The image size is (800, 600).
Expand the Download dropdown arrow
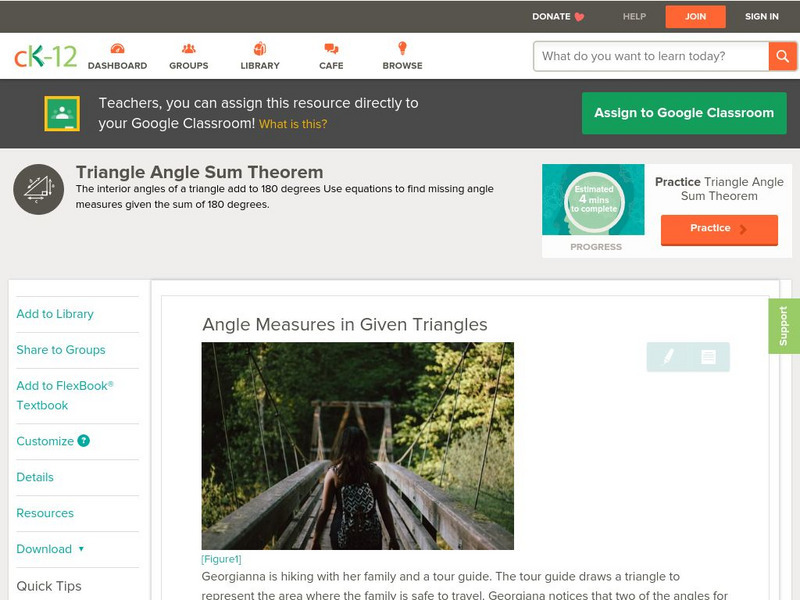coord(81,549)
